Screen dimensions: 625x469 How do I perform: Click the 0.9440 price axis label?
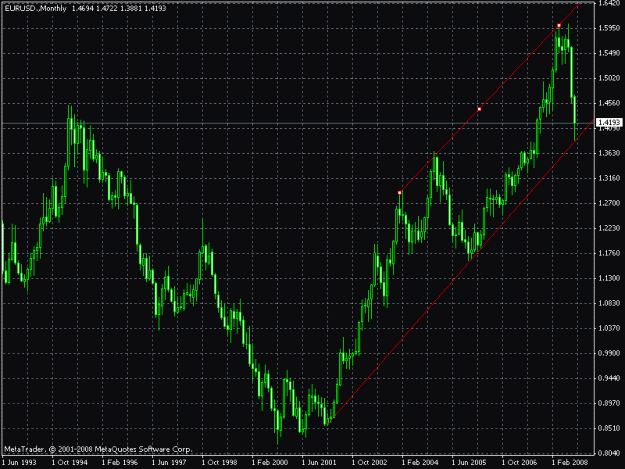609,379
